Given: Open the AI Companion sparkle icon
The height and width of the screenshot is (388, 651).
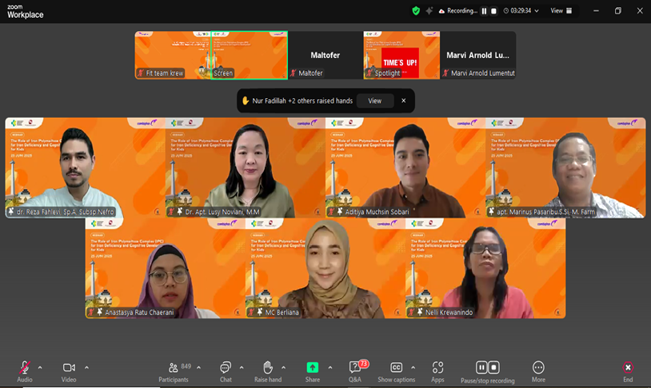Looking at the screenshot, I should 429,11.
